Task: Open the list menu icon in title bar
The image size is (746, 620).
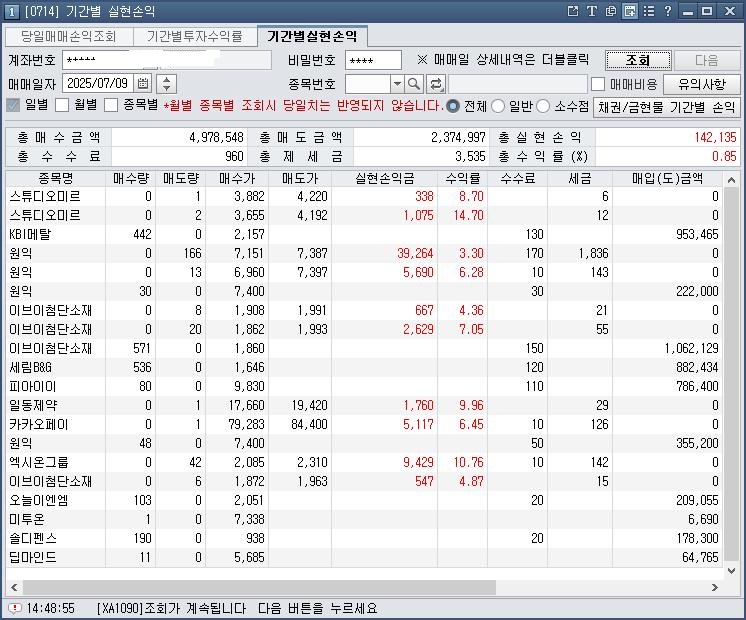Action: click(649, 11)
